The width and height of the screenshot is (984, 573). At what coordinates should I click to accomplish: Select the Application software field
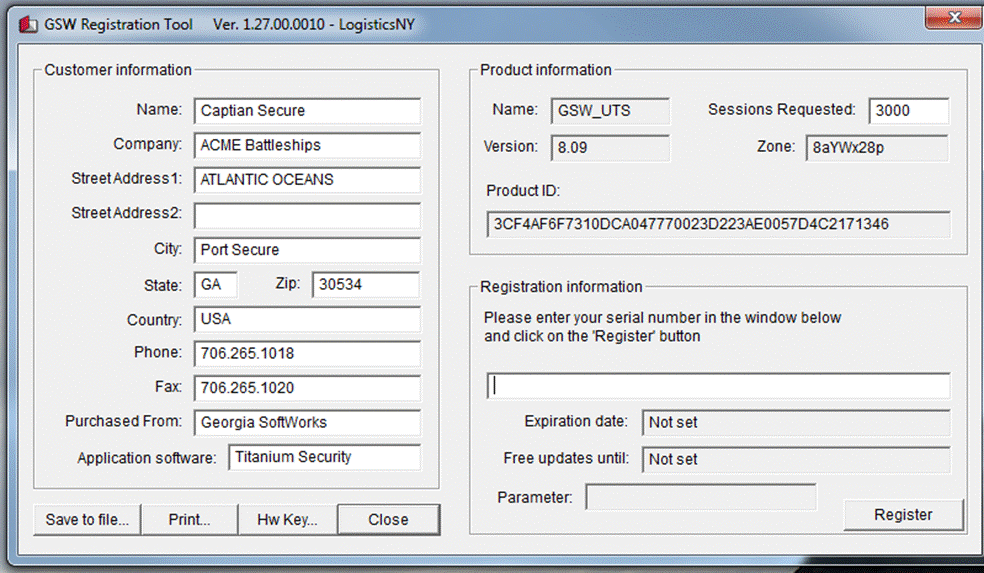[x=324, y=457]
